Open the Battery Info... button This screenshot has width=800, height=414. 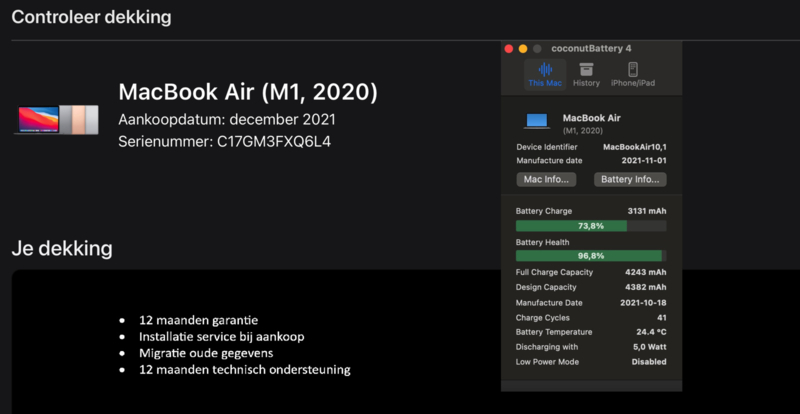(630, 180)
